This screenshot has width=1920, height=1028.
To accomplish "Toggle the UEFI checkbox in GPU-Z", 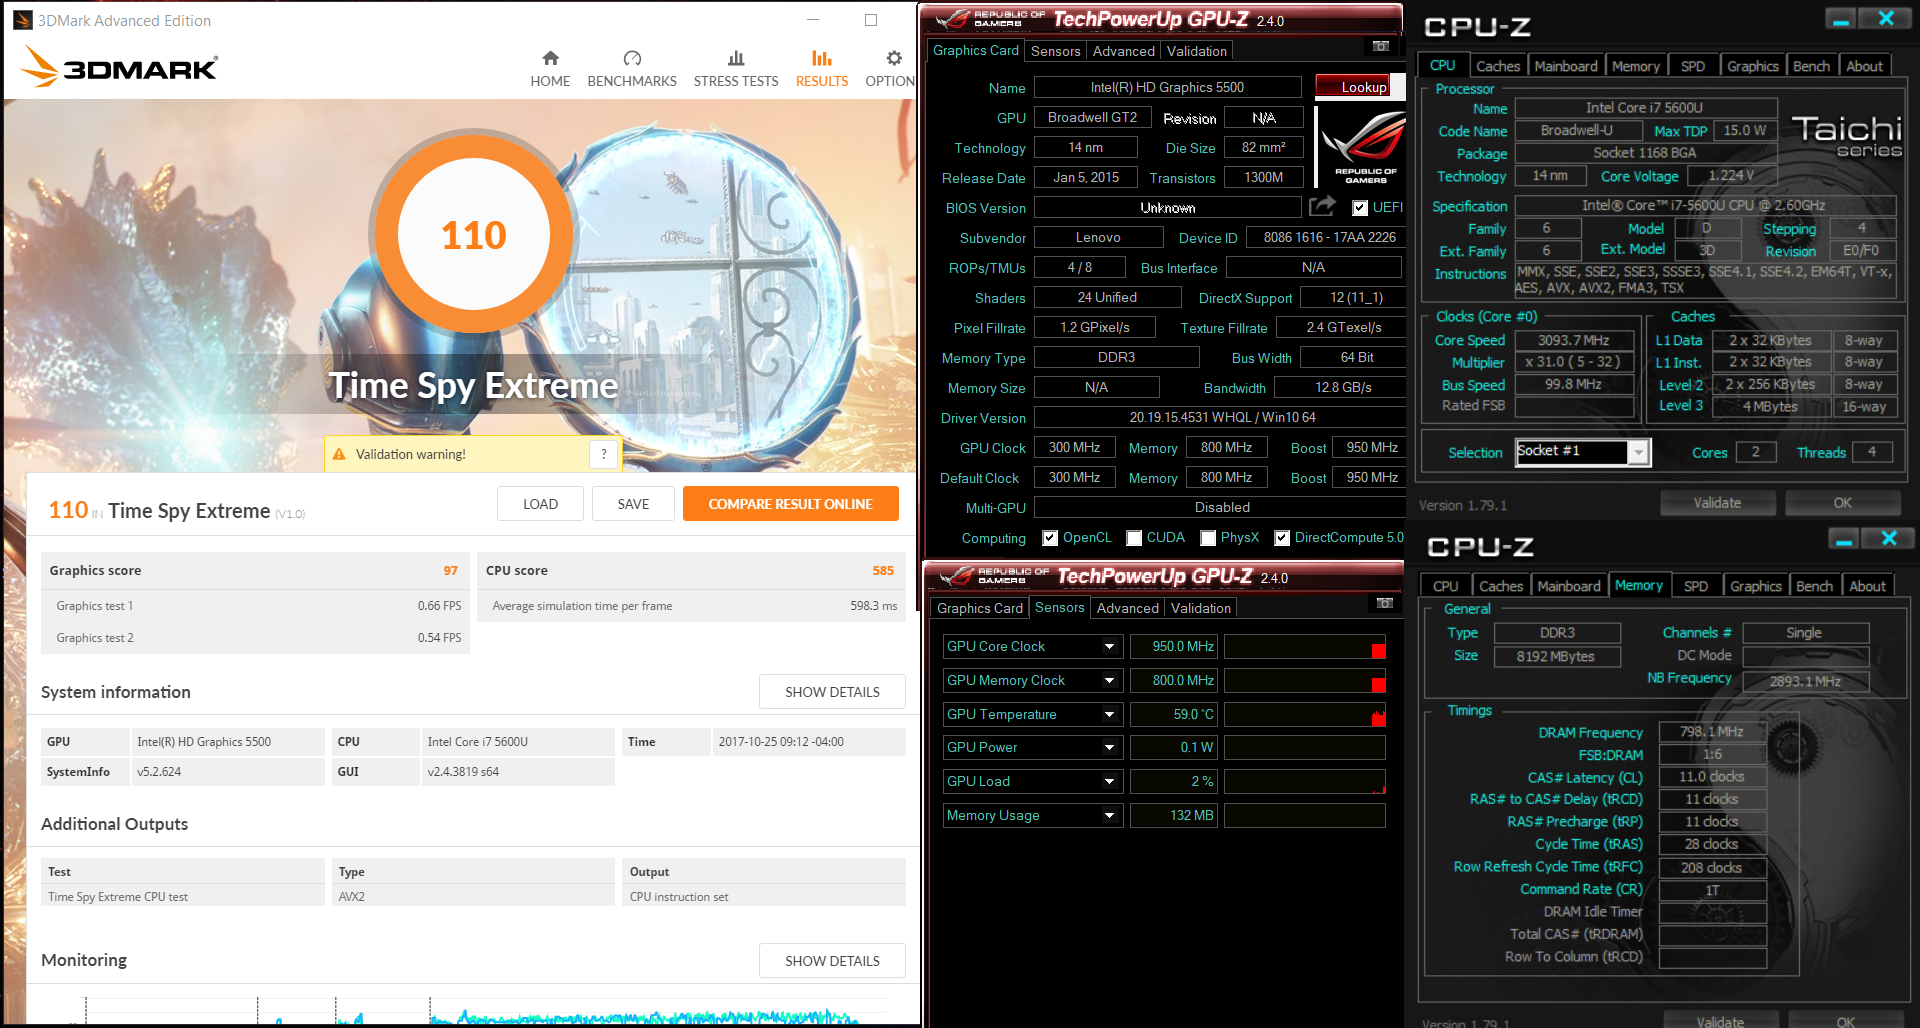I will point(1360,208).
